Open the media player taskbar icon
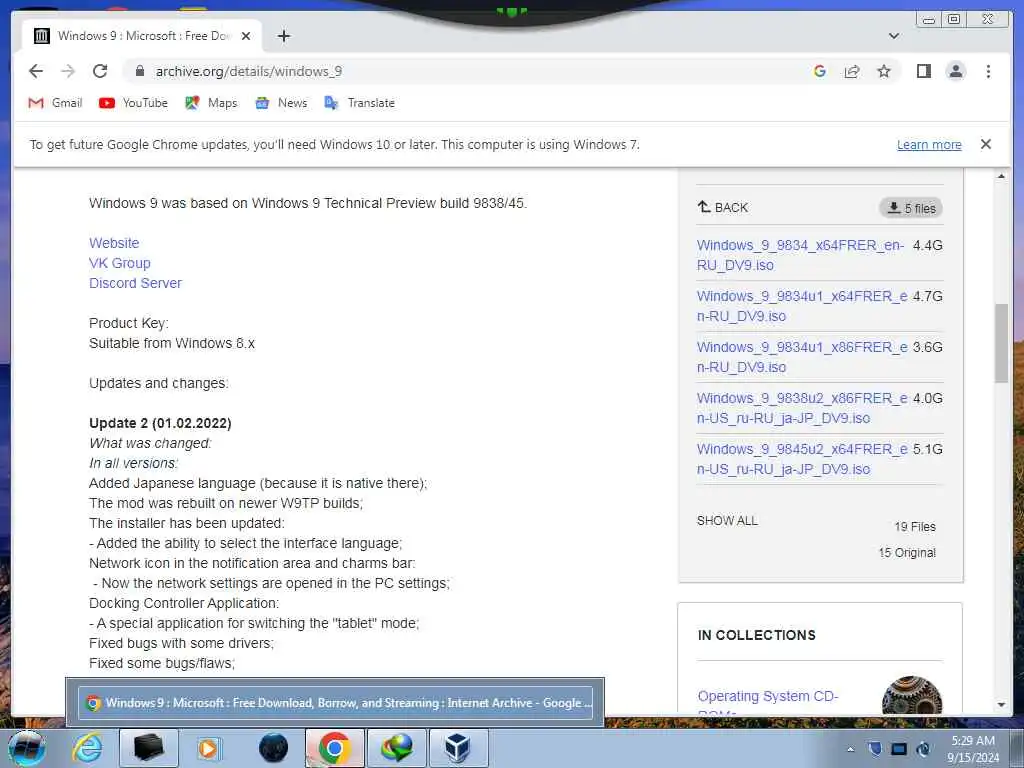This screenshot has height=768, width=1024. coord(209,748)
